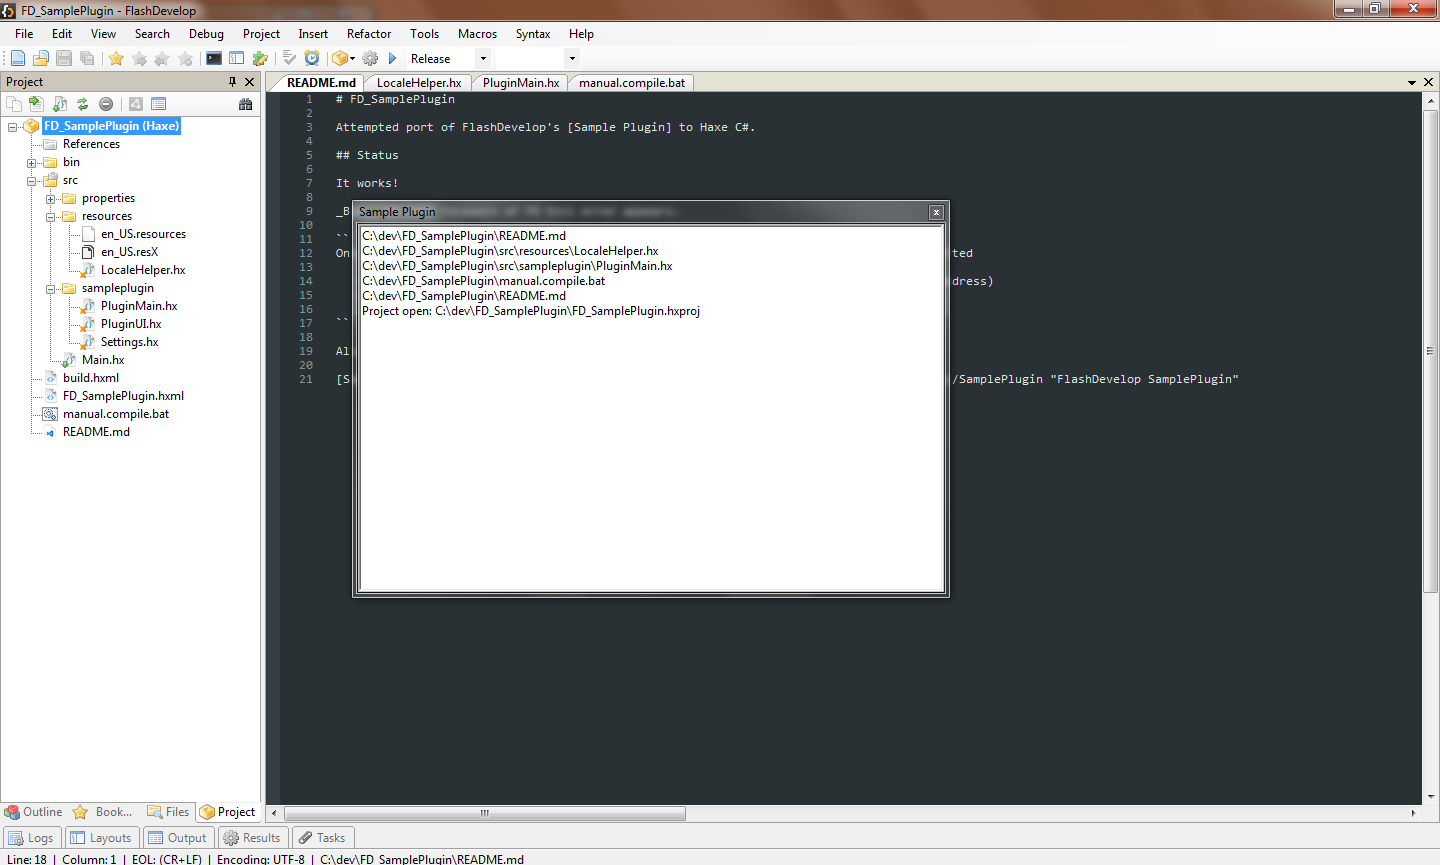Click the Project Properties list icon

(158, 103)
